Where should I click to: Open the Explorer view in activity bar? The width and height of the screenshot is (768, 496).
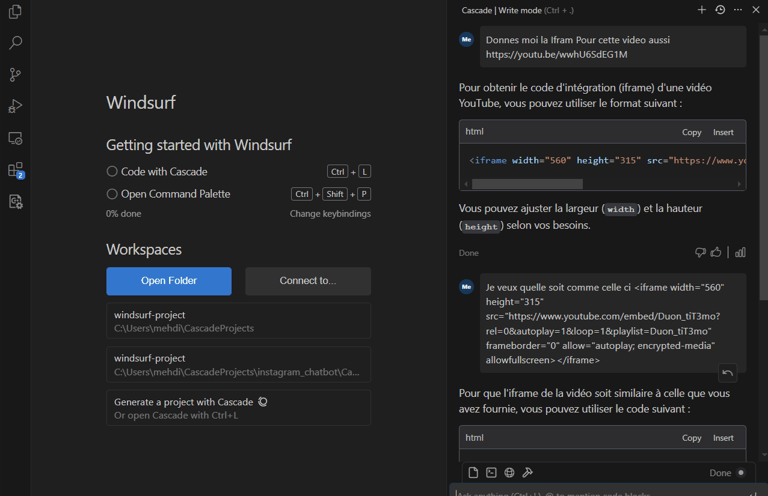(x=15, y=12)
